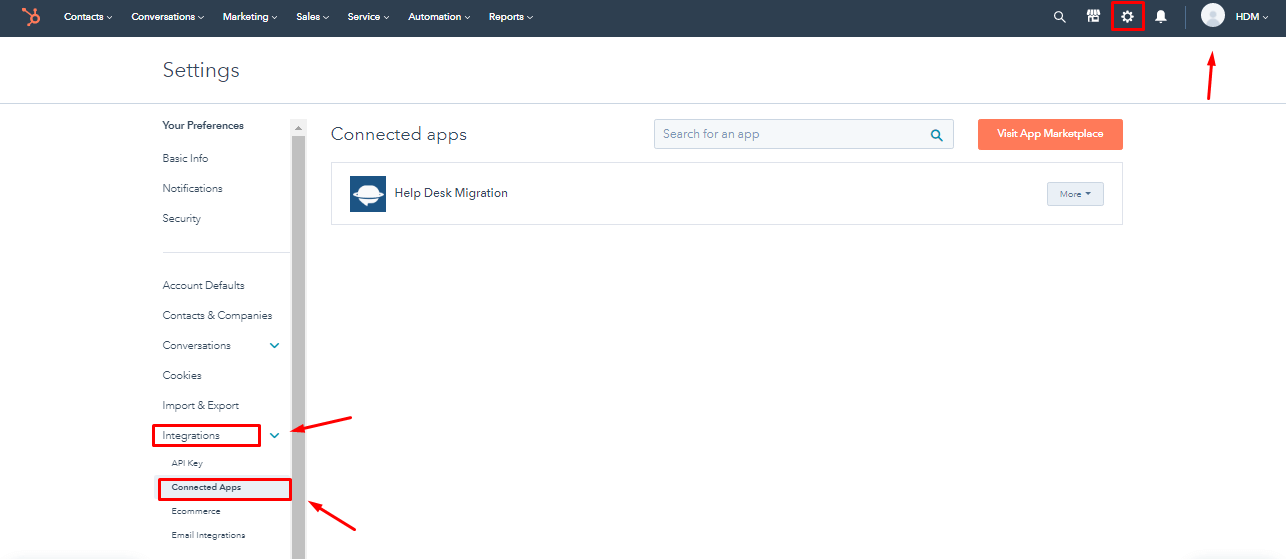1286x559 pixels.
Task: Click the magnifier inside the app search box
Action: pos(937,135)
